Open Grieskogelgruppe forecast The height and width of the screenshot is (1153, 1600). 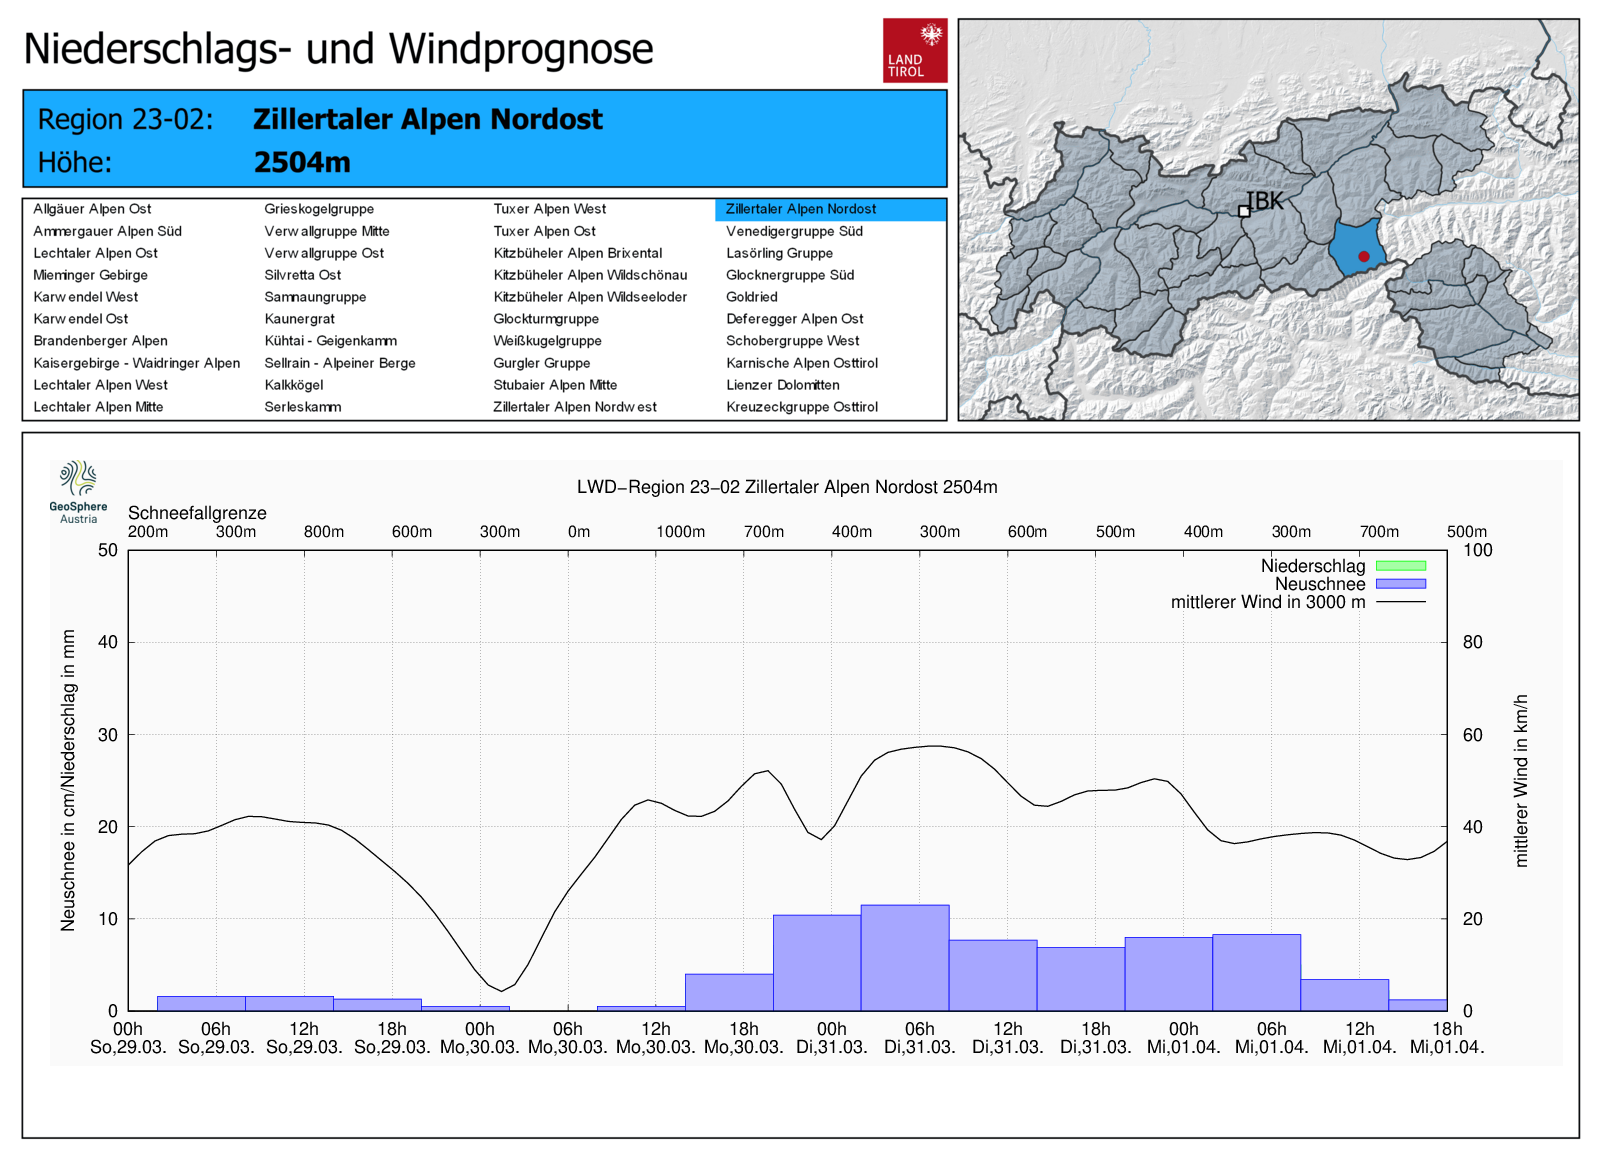pos(319,209)
